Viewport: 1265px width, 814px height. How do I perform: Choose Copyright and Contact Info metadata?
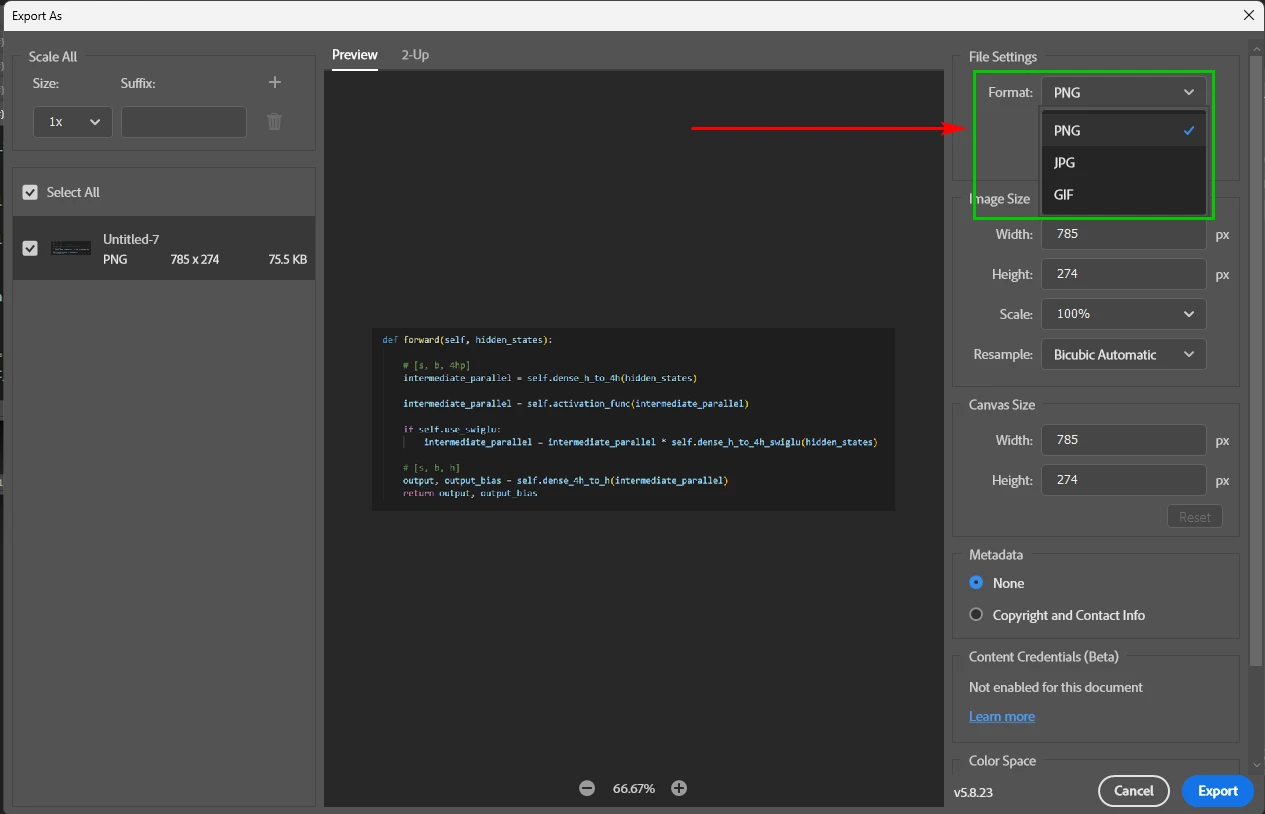coord(976,615)
